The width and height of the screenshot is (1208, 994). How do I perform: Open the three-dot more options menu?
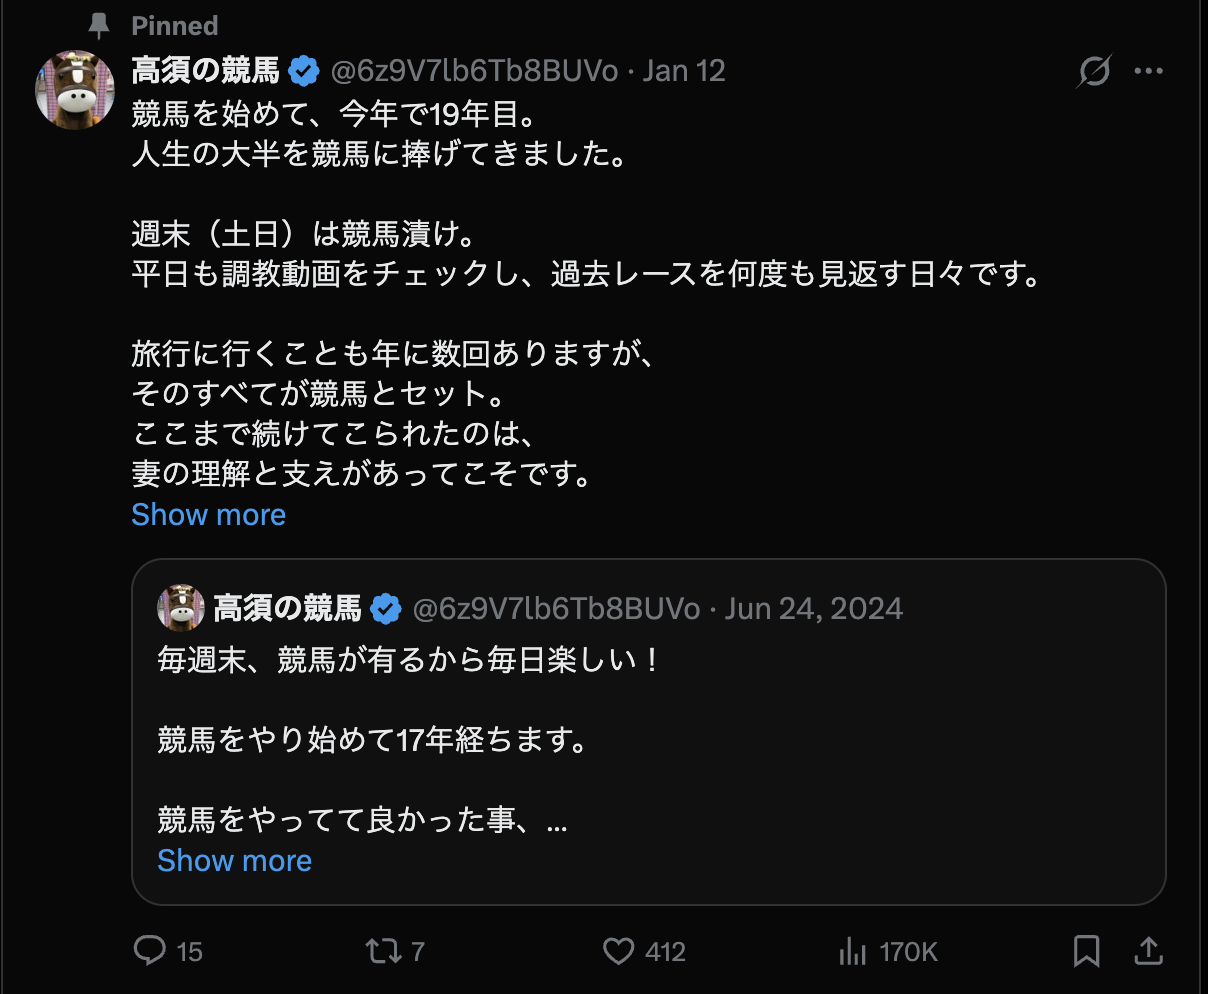coord(1149,71)
